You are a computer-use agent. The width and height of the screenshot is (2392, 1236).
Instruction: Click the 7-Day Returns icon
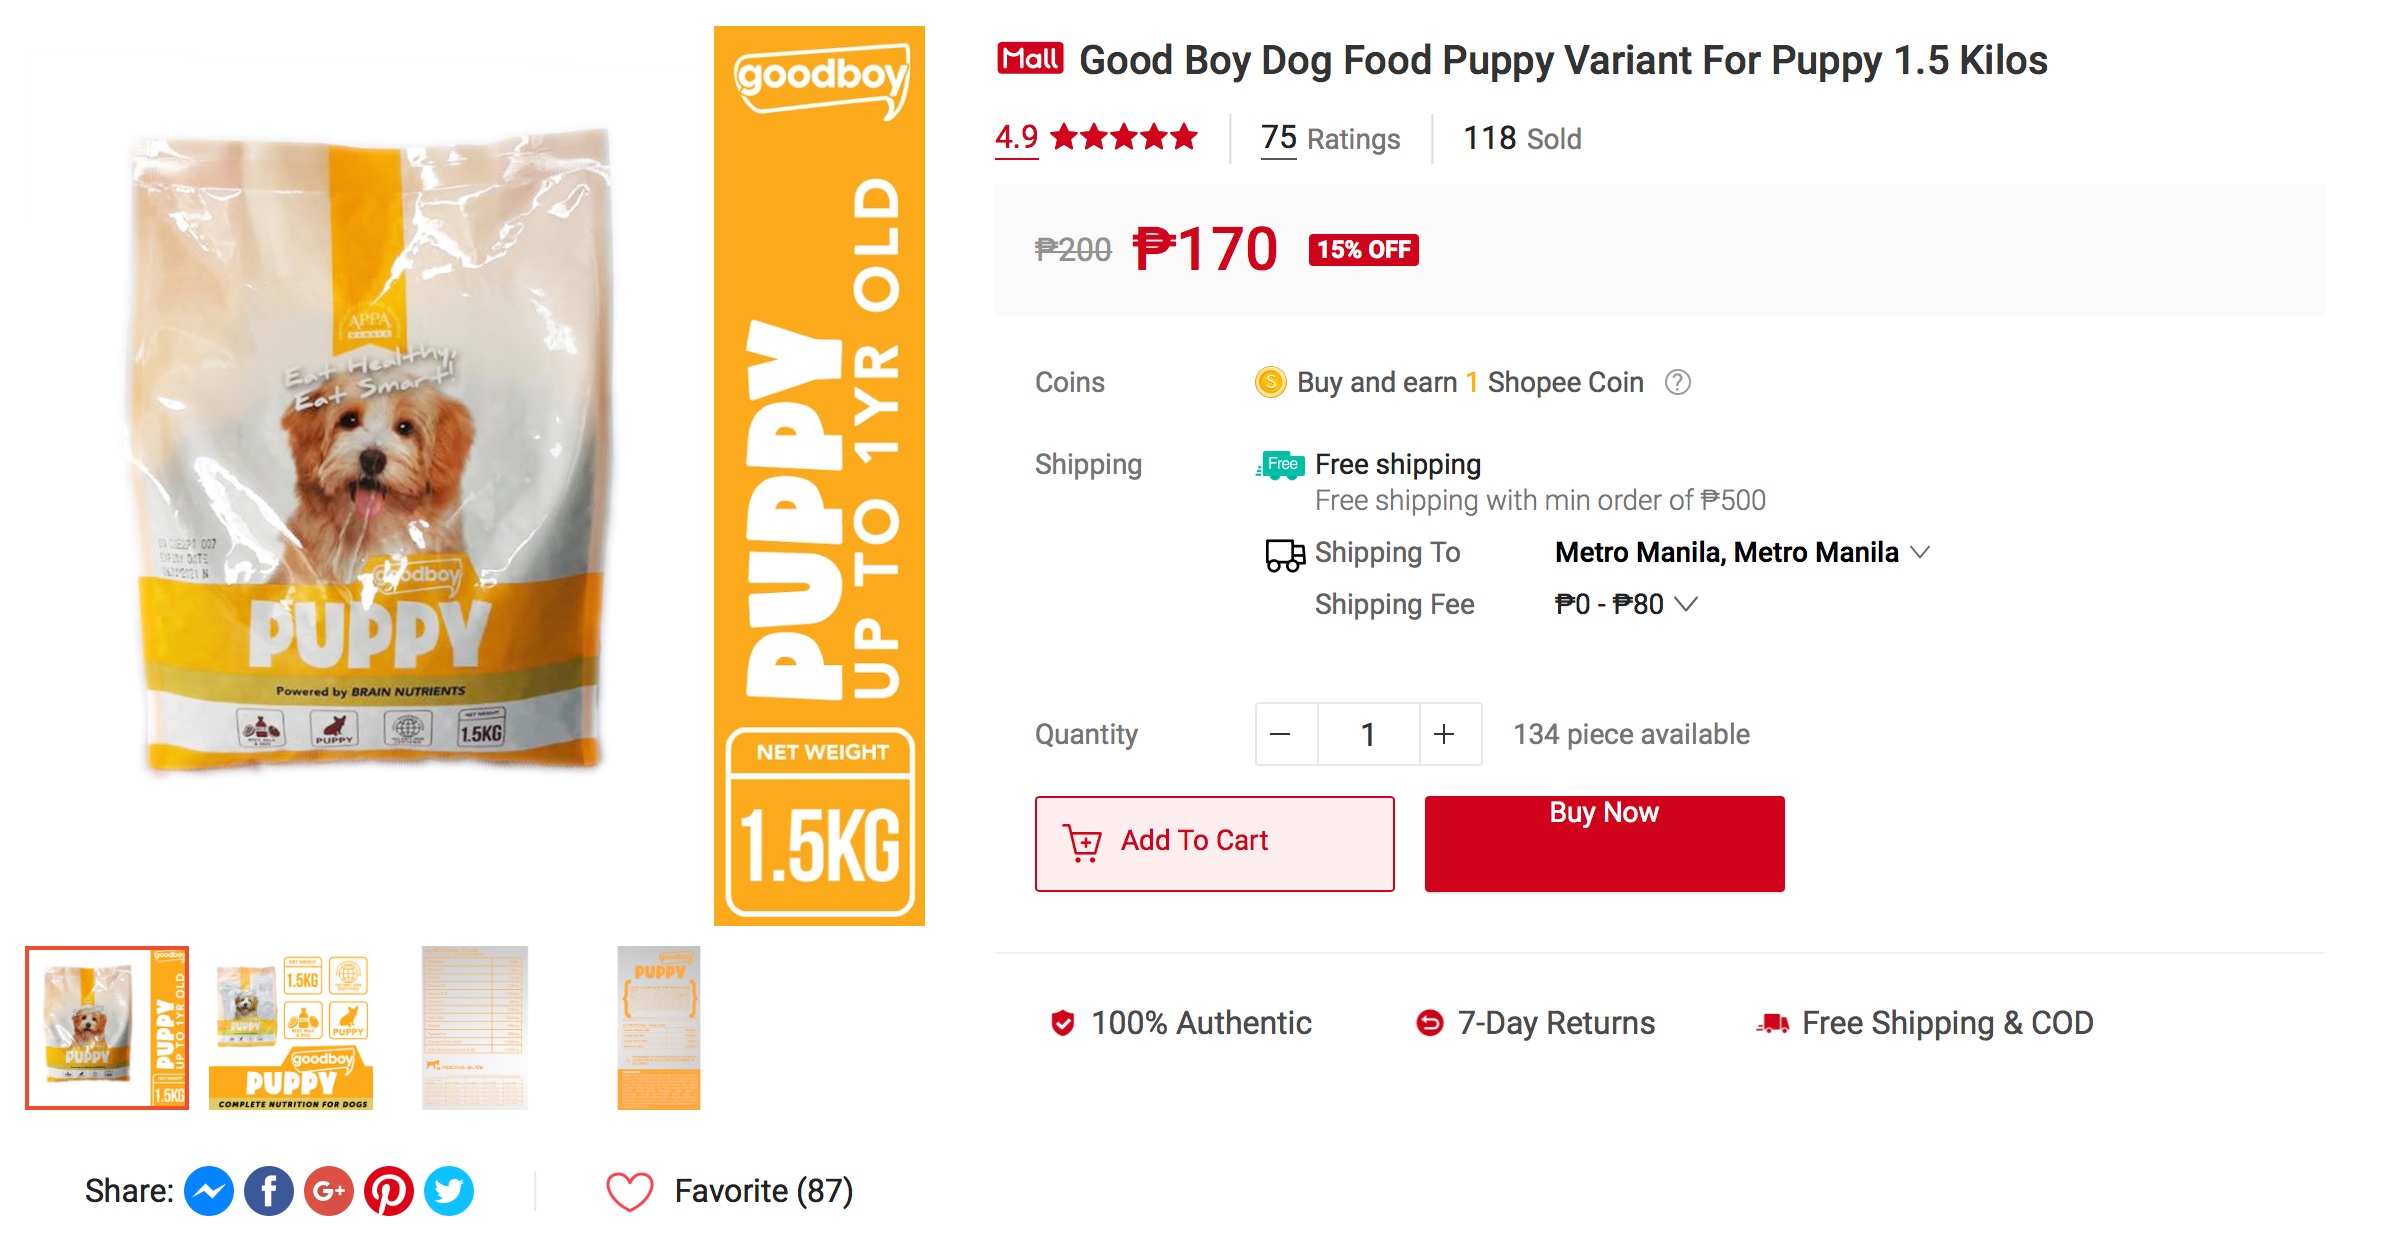(x=1427, y=1022)
